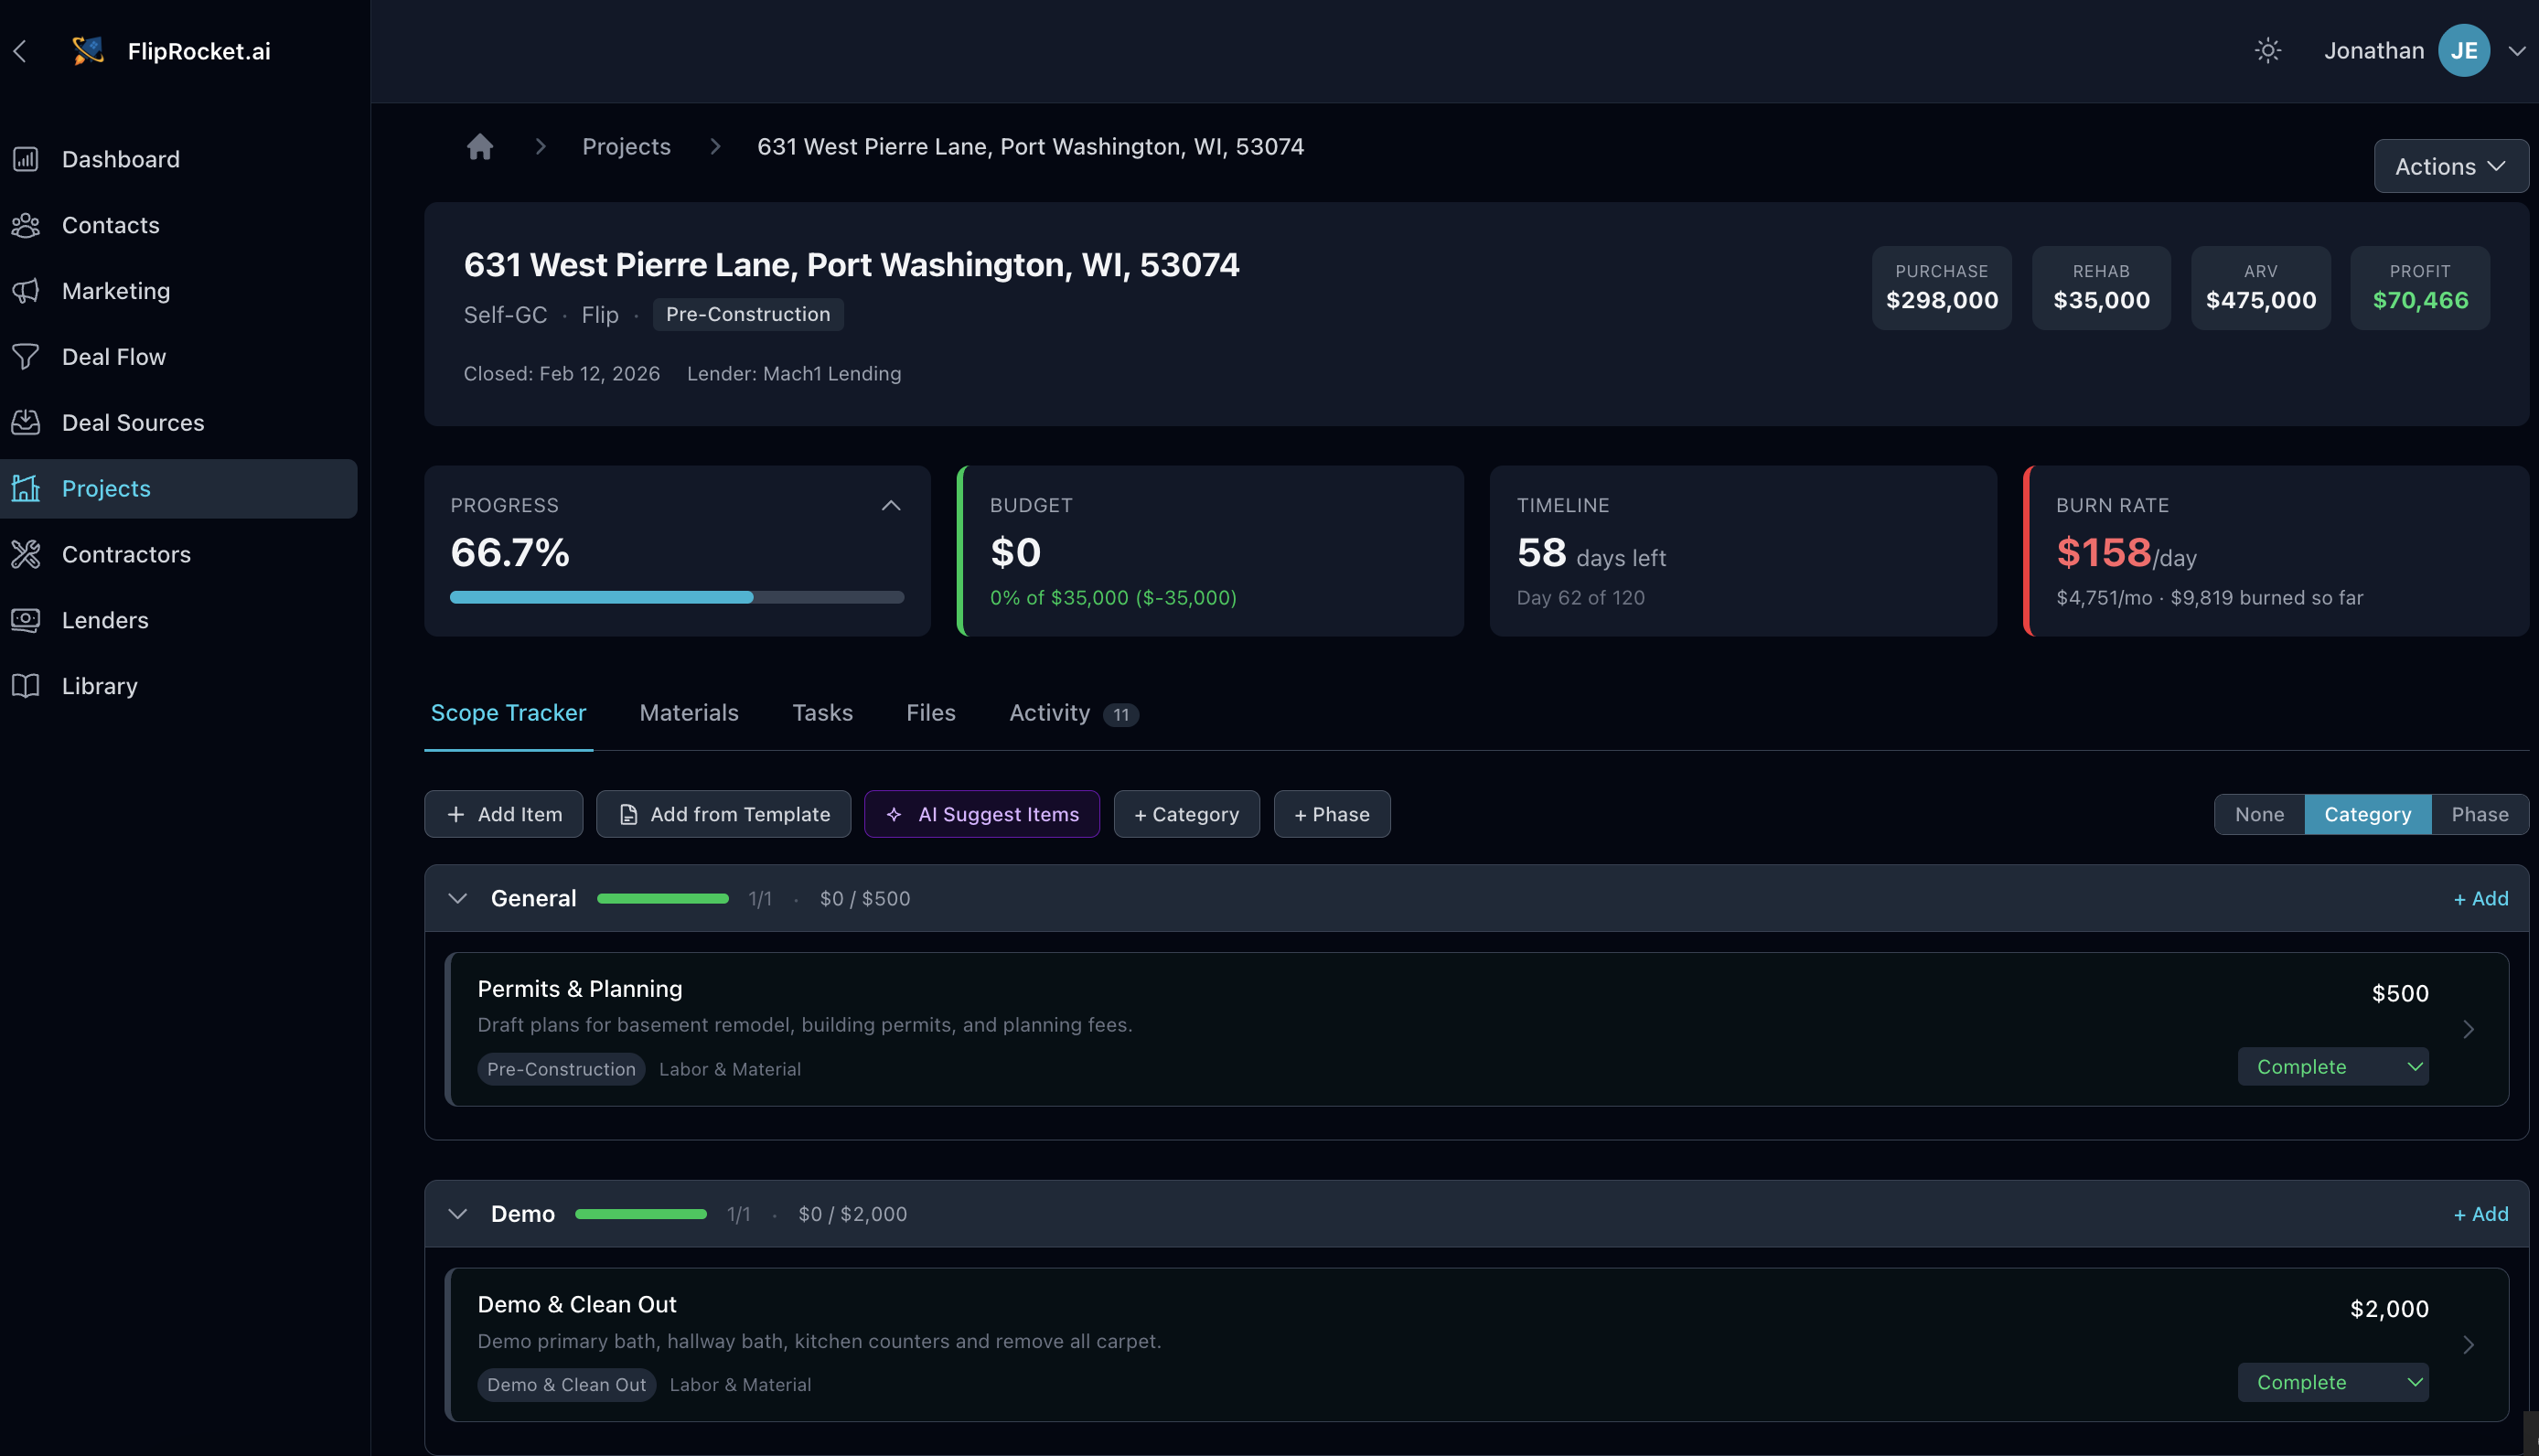Collapse the Demo category section
The width and height of the screenshot is (2539, 1456).
[458, 1213]
